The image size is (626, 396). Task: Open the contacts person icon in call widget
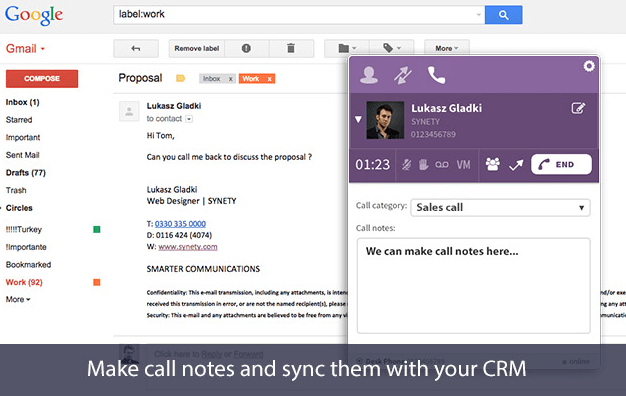[368, 75]
